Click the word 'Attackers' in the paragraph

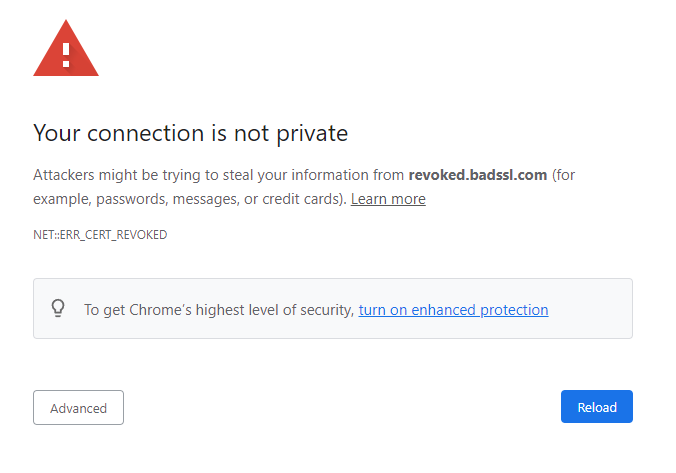tap(64, 175)
